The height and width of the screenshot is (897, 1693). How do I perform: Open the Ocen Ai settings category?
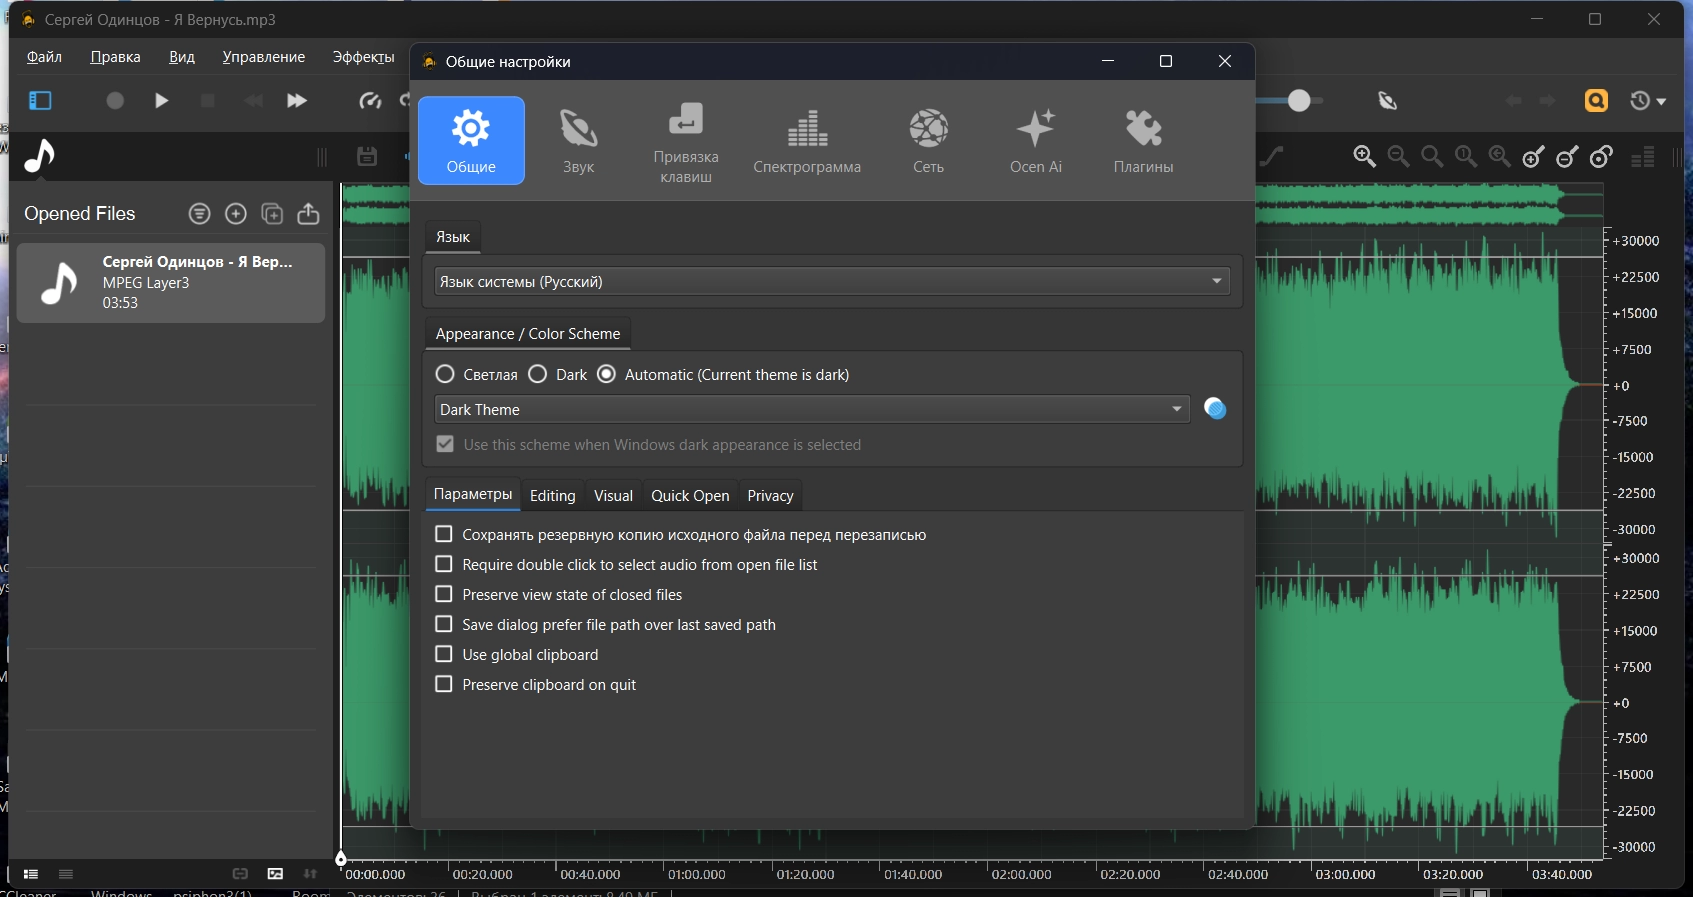[x=1035, y=141]
